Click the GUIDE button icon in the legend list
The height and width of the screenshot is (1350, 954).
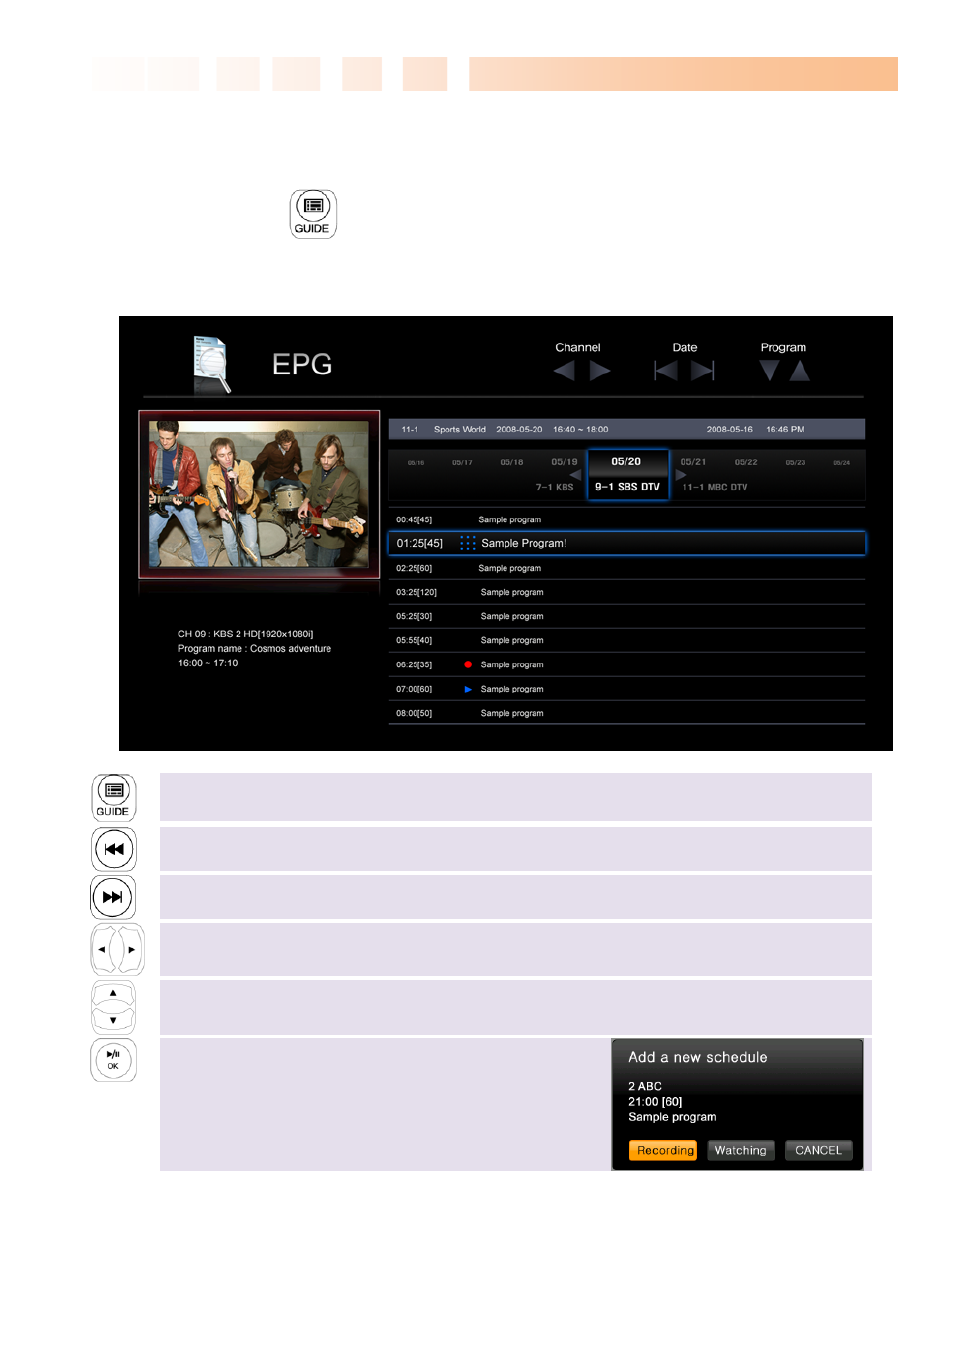tap(114, 797)
